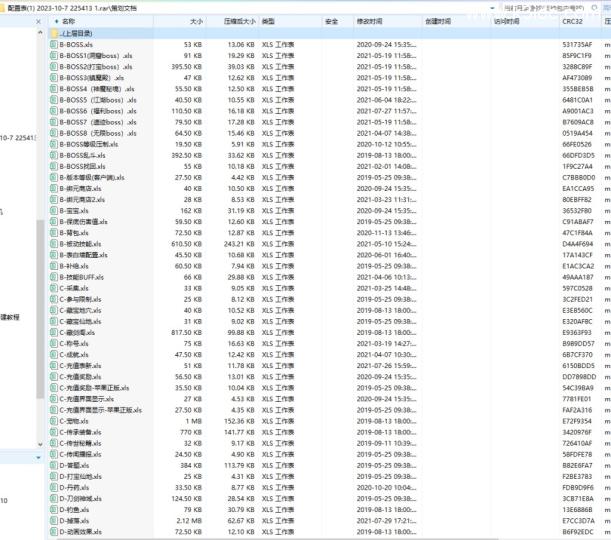Viewport: 611px width, 540px height.
Task: Click the date cell 2021-07-29 17:21
Action: (386, 521)
